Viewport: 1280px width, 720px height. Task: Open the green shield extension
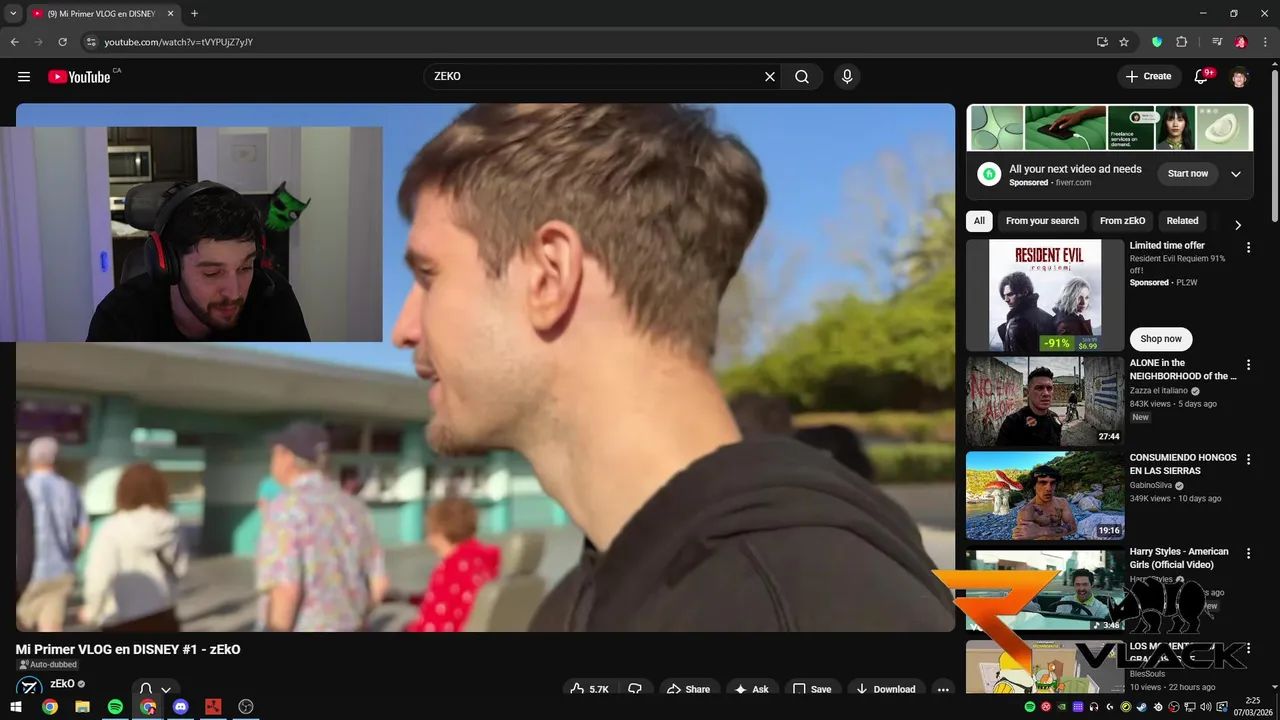(x=1157, y=42)
